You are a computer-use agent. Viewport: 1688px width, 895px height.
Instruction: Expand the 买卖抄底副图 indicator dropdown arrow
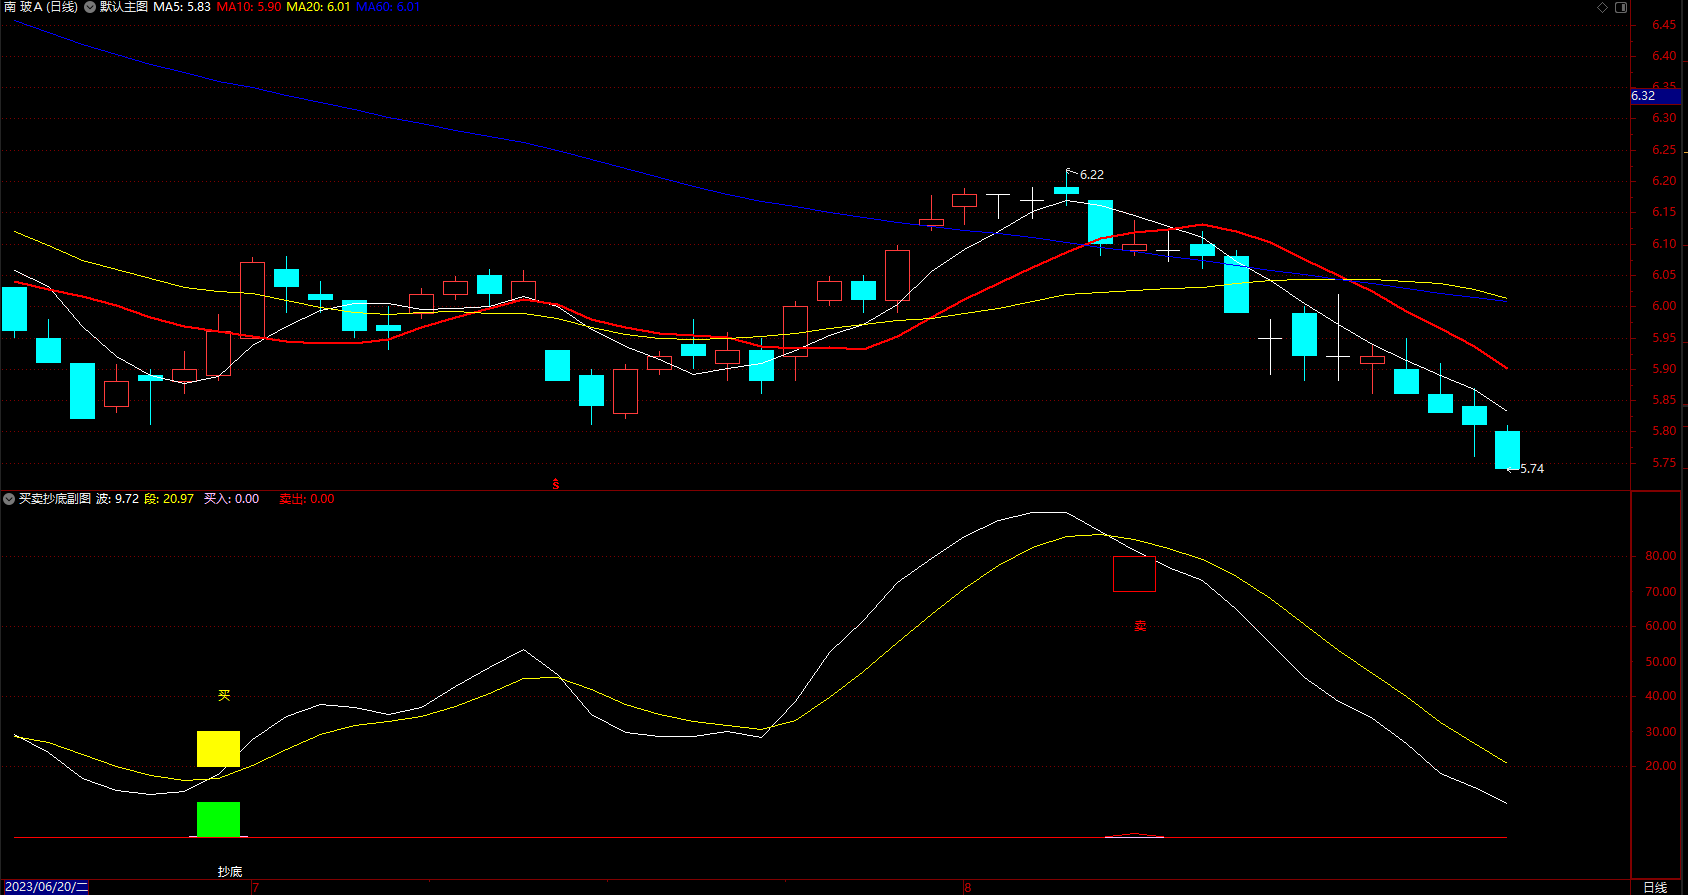pyautogui.click(x=9, y=499)
